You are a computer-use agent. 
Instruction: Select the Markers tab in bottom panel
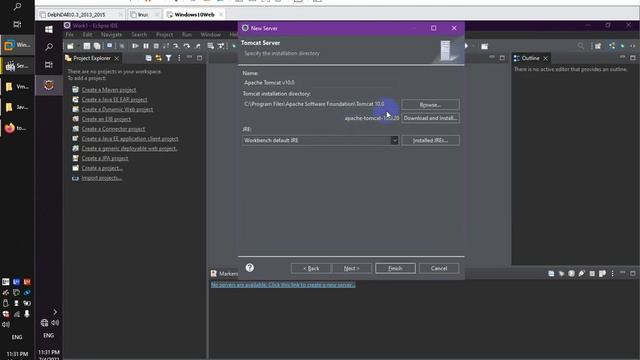click(x=224, y=273)
